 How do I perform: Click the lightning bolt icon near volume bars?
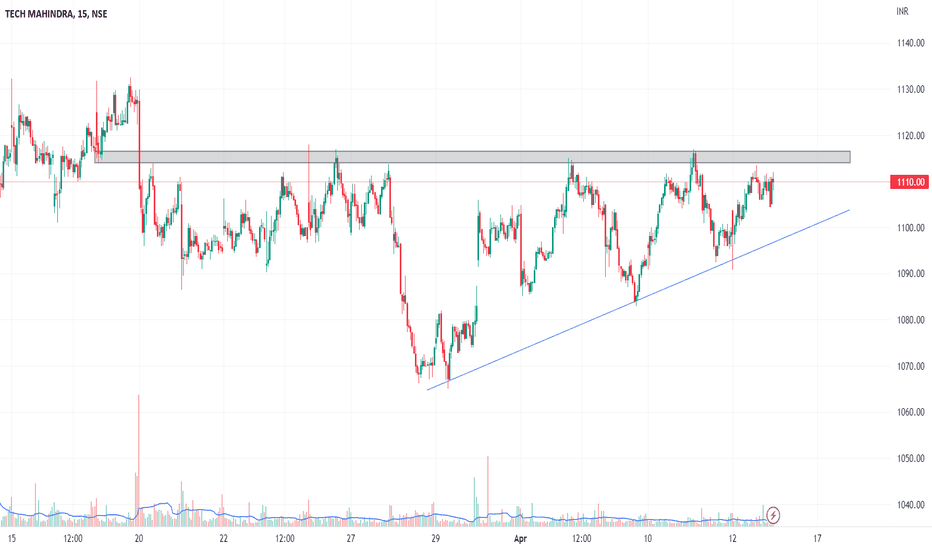coord(773,514)
